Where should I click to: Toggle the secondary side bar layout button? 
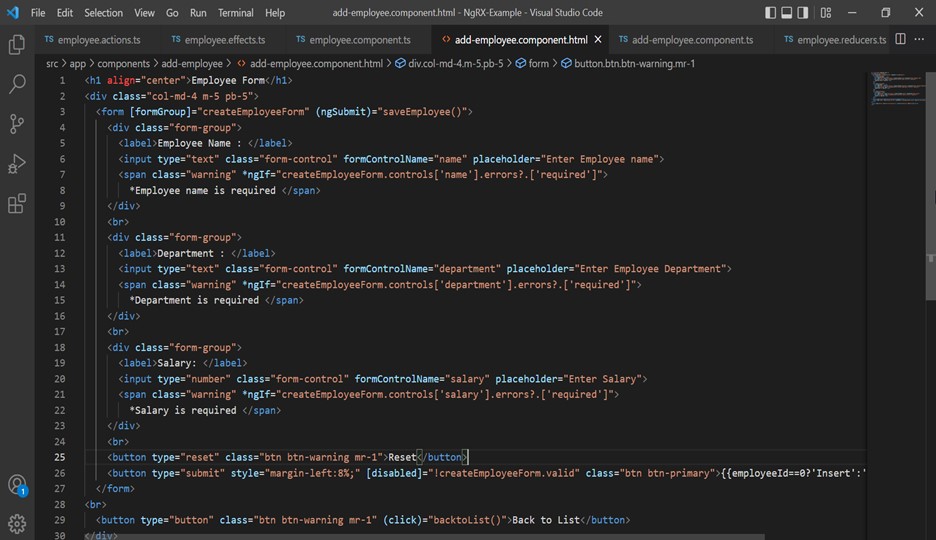click(804, 13)
